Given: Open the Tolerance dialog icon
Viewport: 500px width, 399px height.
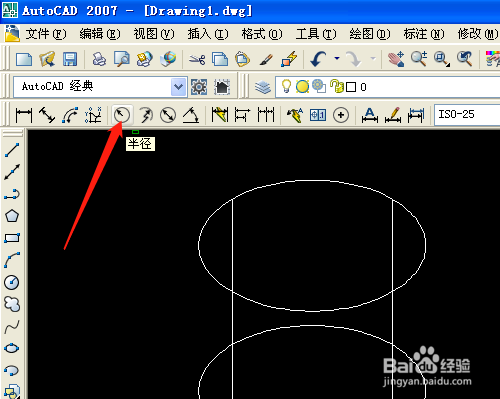Looking at the screenshot, I should (318, 115).
